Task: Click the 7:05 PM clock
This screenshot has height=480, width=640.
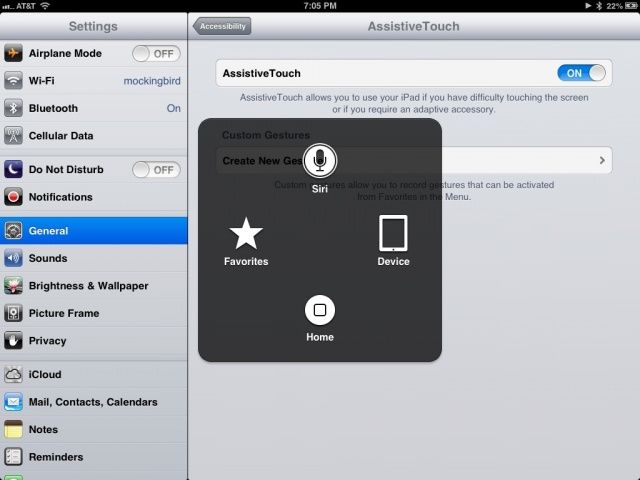Action: [x=320, y=6]
